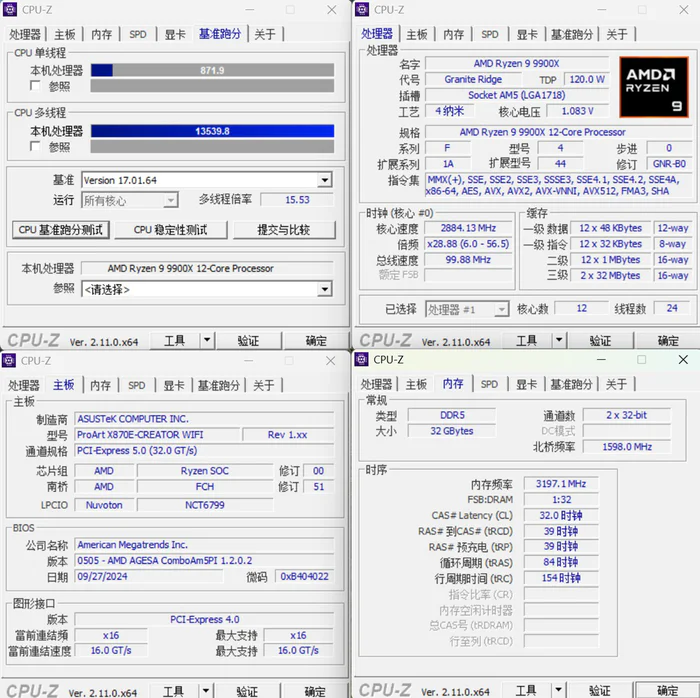Click the AMD Ryzen 9 logo image

tap(654, 87)
